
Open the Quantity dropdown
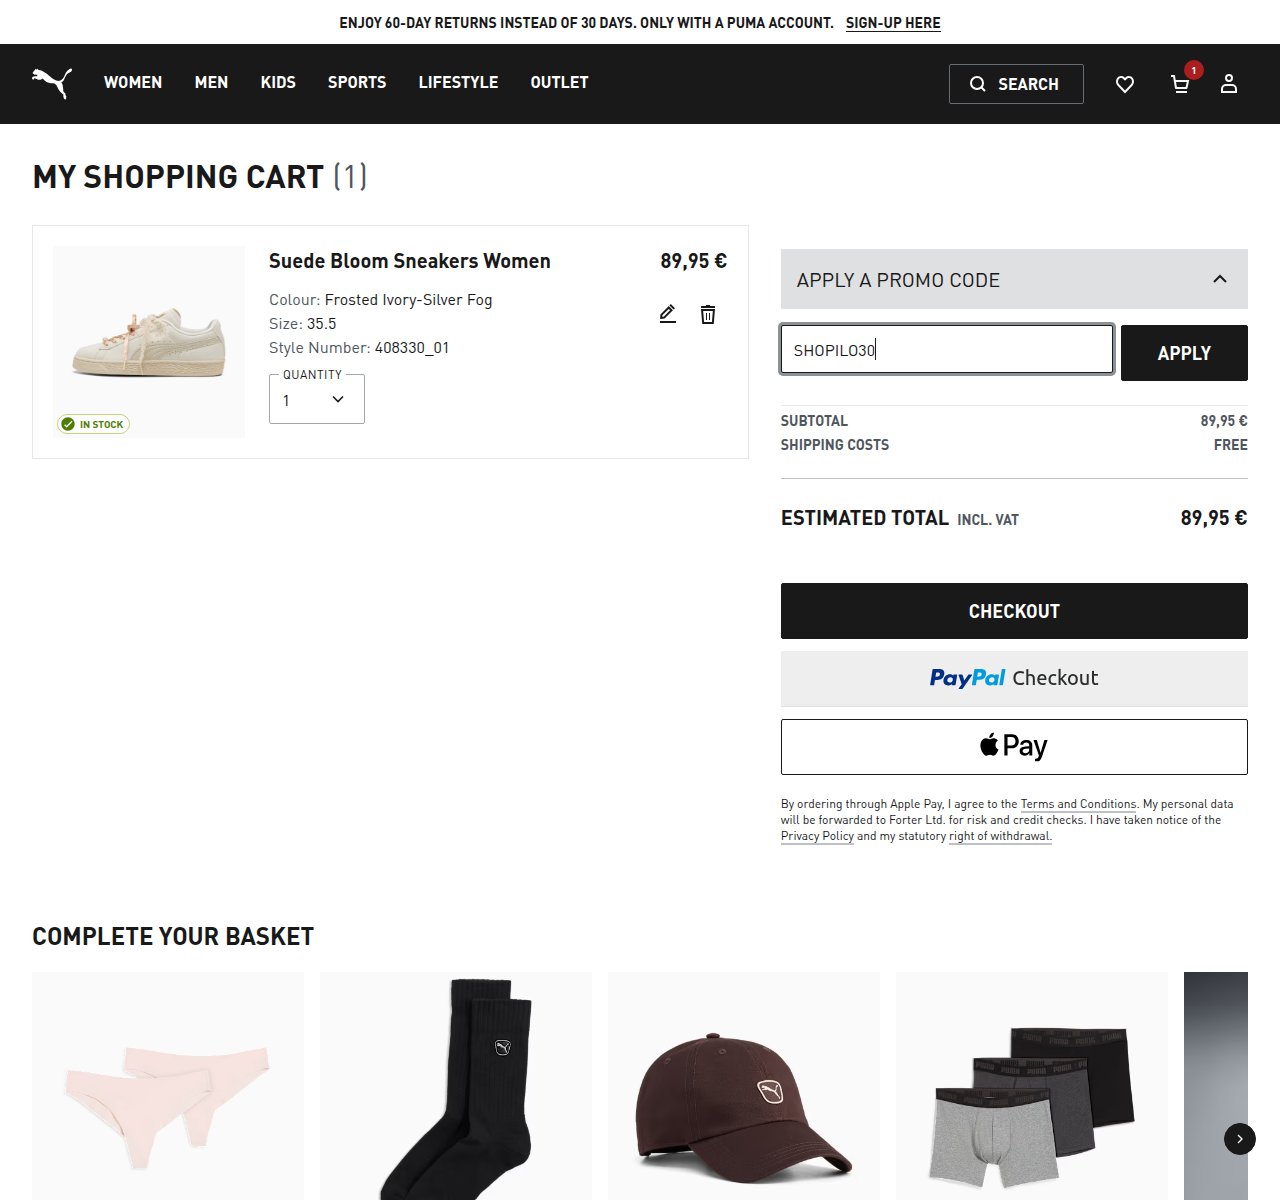pyautogui.click(x=317, y=399)
